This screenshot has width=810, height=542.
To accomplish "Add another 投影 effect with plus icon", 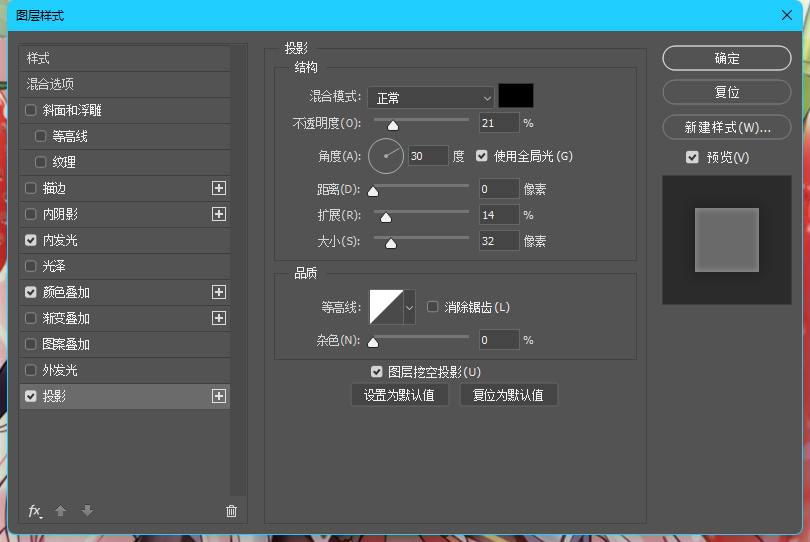I will pos(219,396).
